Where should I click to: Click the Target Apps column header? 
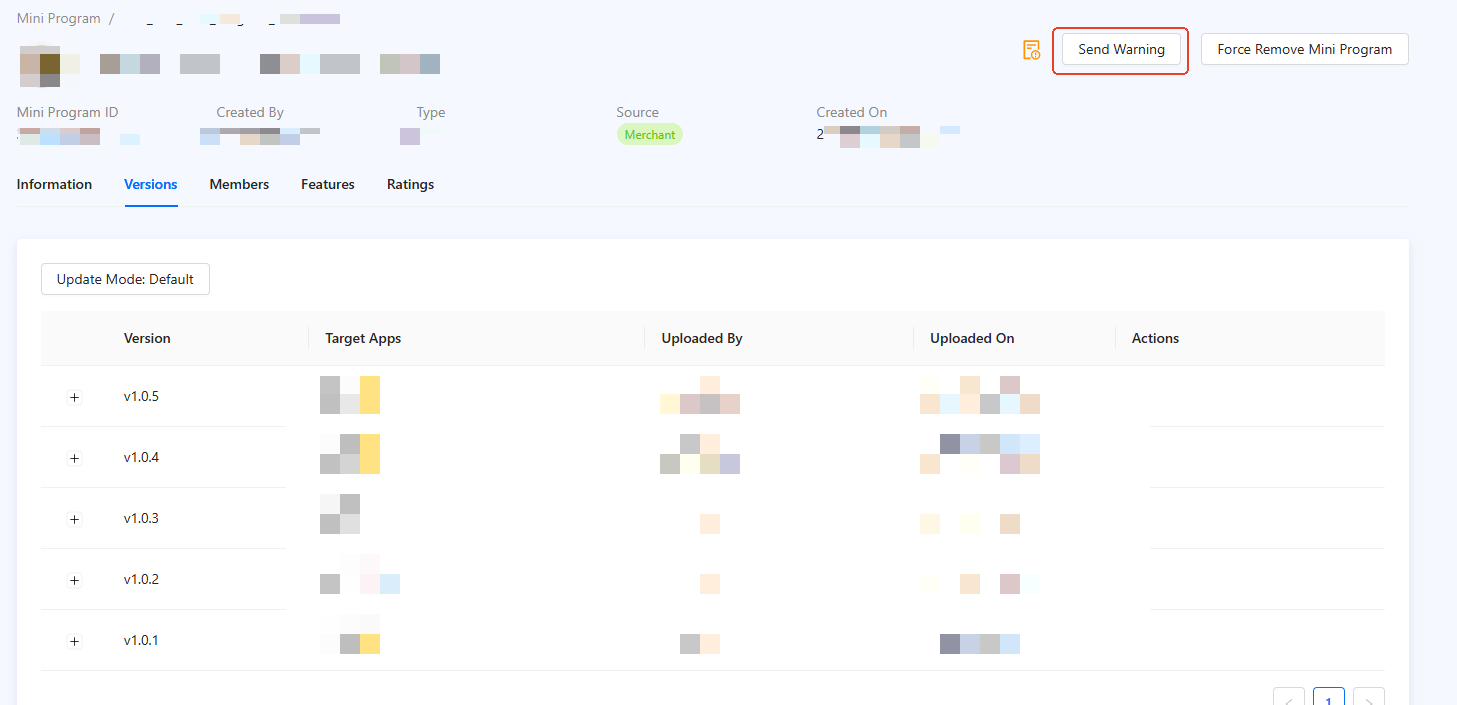coord(363,338)
